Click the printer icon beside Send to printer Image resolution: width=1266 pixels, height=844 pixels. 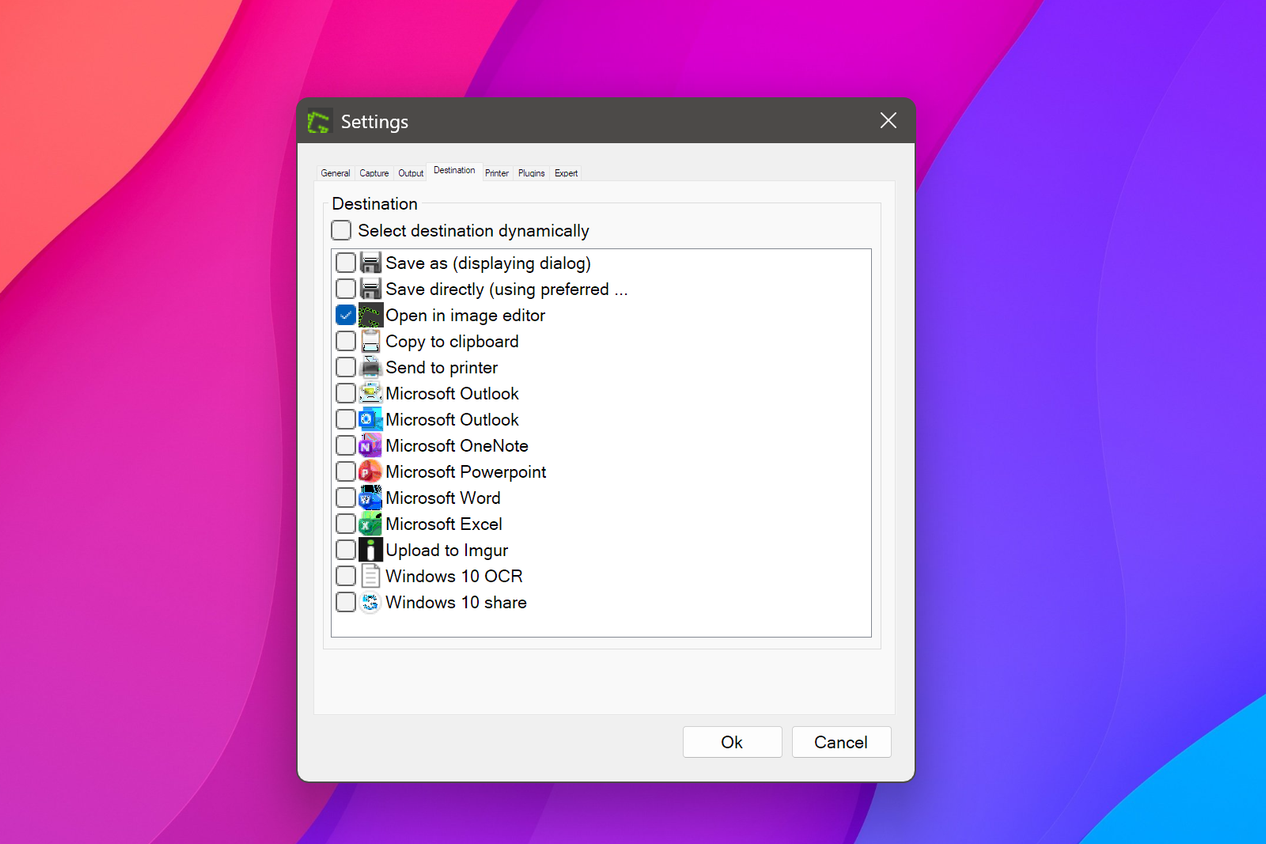coord(371,367)
